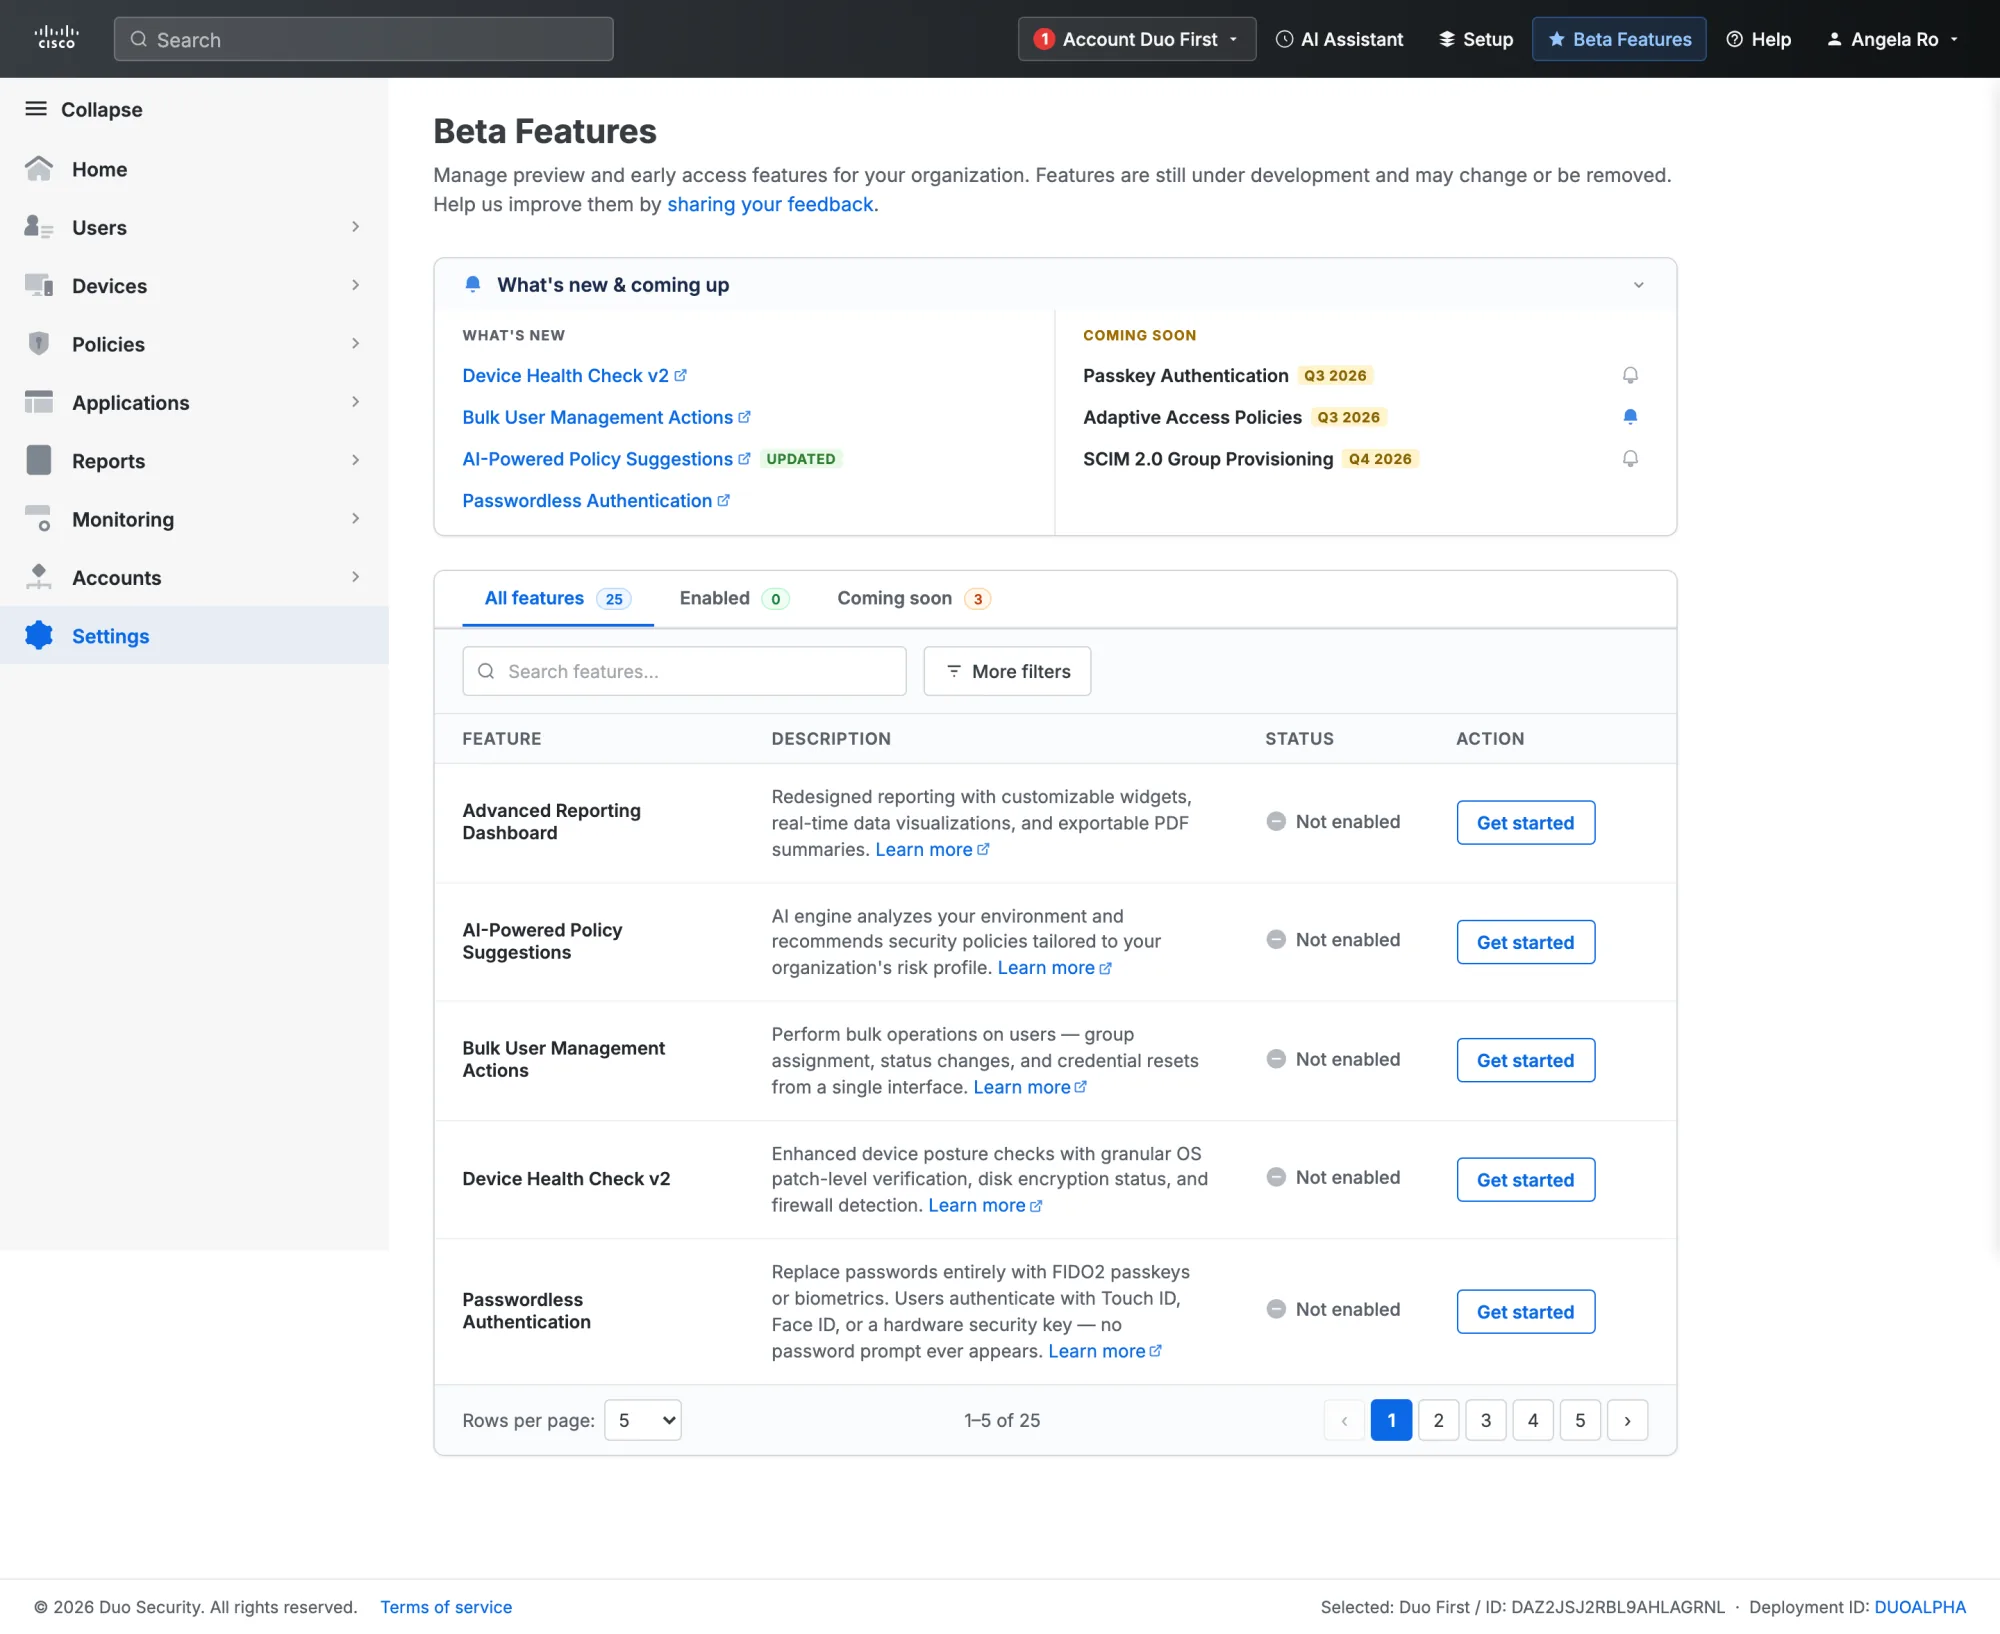Open Beta Features in top navigation
The width and height of the screenshot is (2000, 1634).
click(1619, 39)
